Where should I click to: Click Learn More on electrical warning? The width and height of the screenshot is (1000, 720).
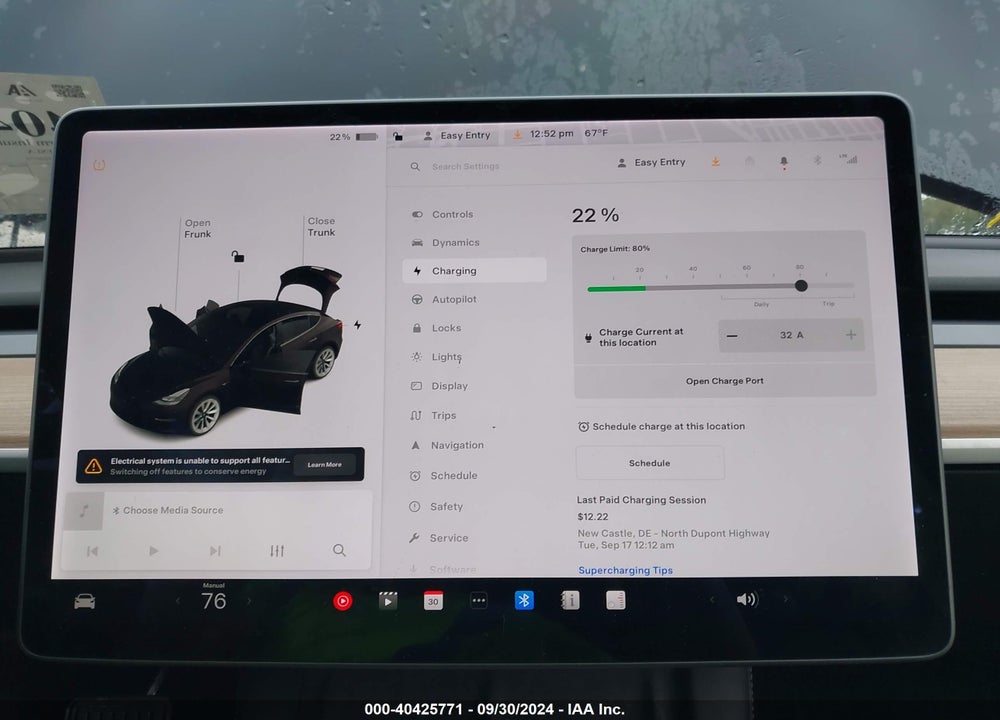pyautogui.click(x=325, y=464)
